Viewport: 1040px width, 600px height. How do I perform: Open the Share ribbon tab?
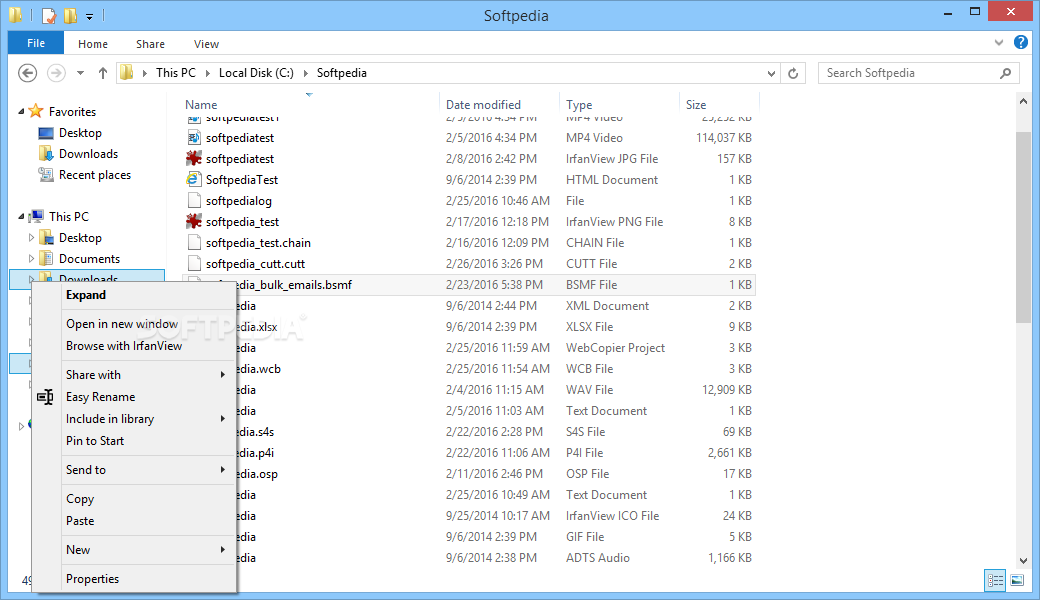pos(150,44)
